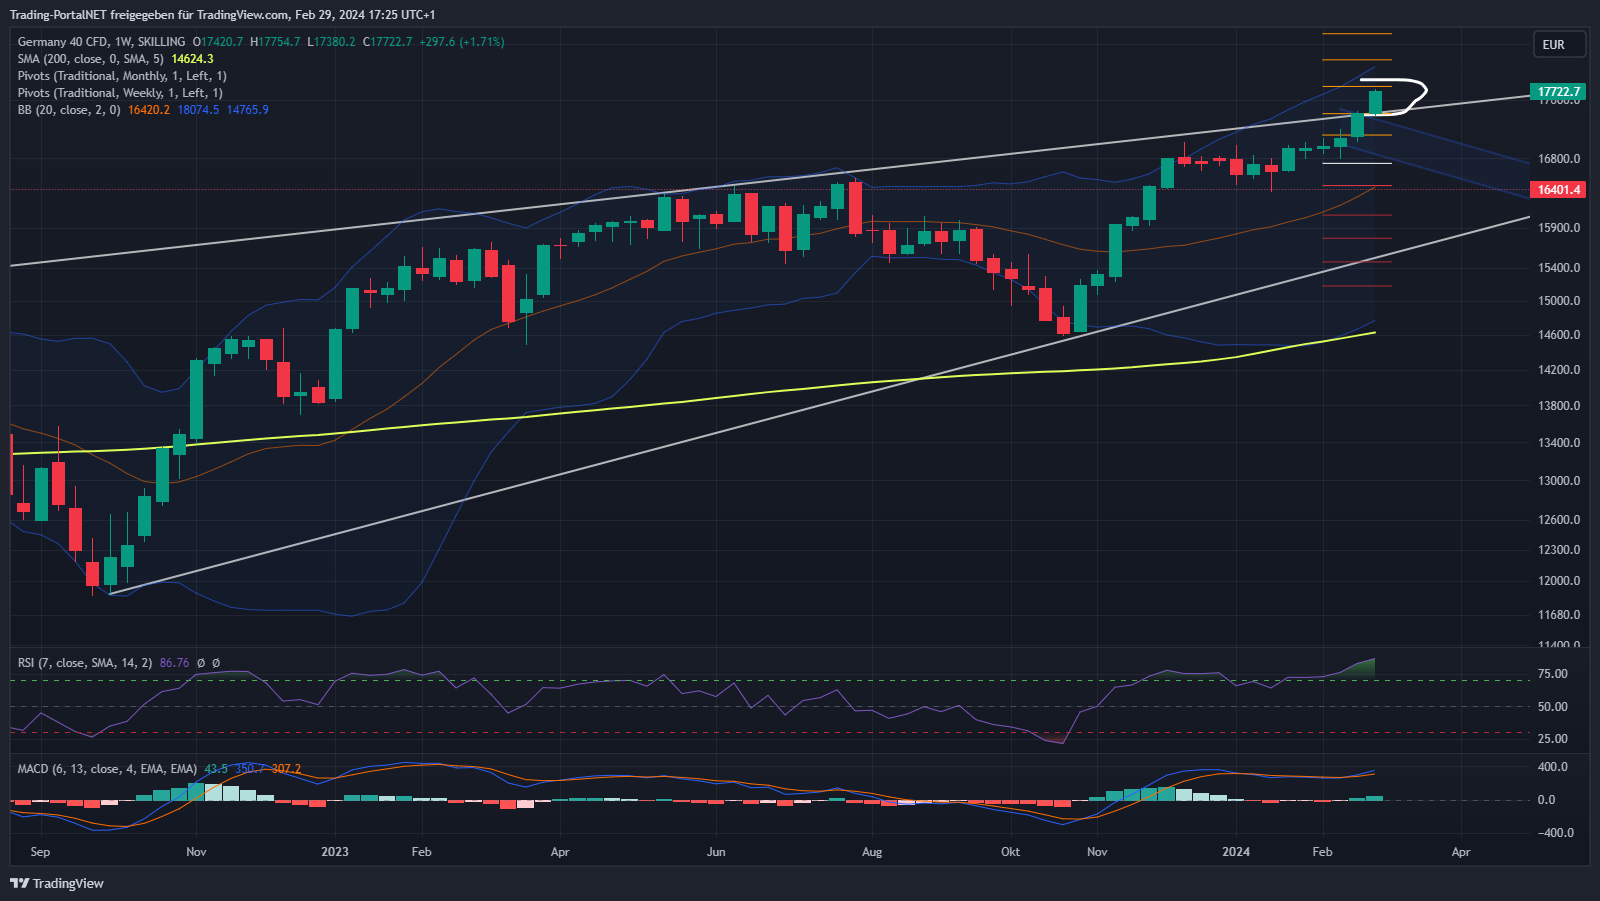
Task: Select the Germany 40 CFD symbol title
Action: pyautogui.click(x=101, y=42)
